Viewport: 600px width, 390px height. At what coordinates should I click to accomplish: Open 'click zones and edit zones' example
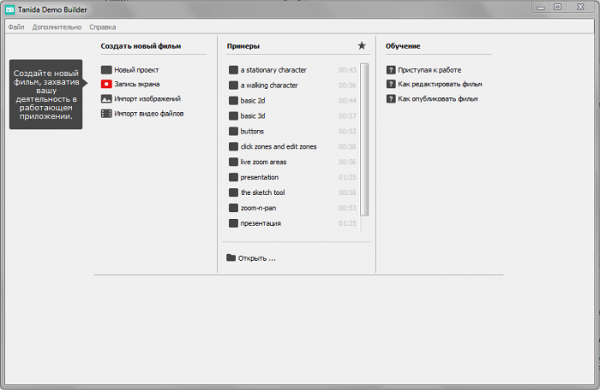coord(278,147)
